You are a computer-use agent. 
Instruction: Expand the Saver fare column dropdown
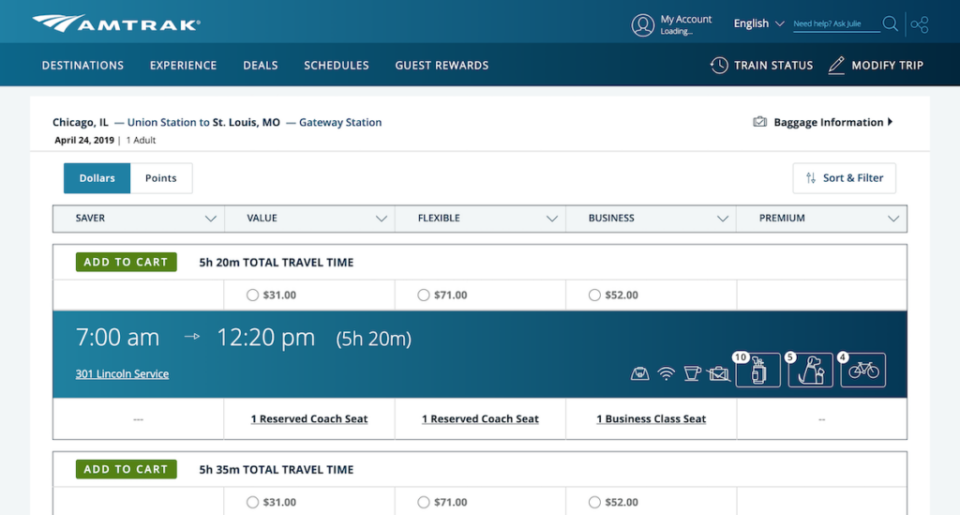tap(210, 219)
